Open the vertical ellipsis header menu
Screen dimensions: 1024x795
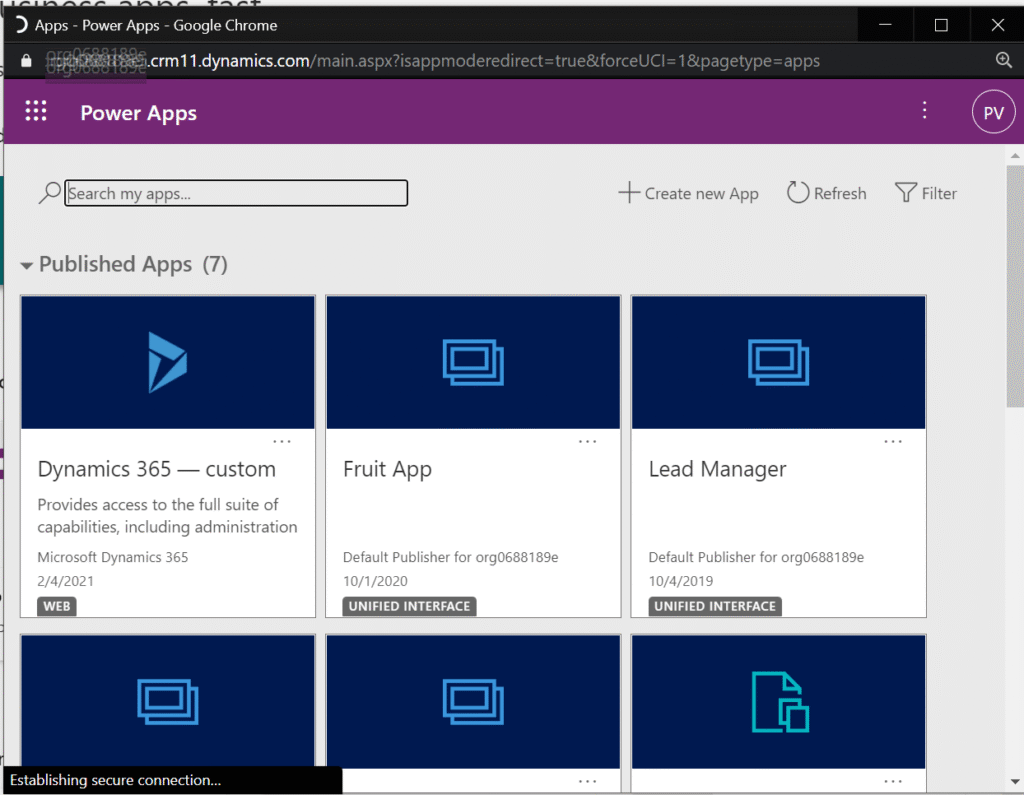tap(924, 110)
